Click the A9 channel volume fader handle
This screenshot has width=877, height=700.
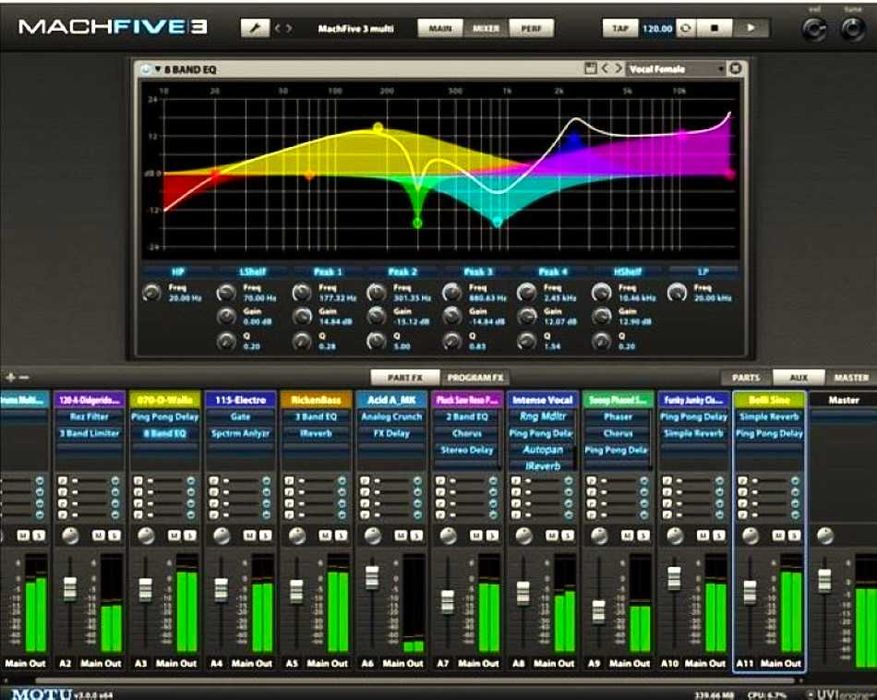click(598, 612)
